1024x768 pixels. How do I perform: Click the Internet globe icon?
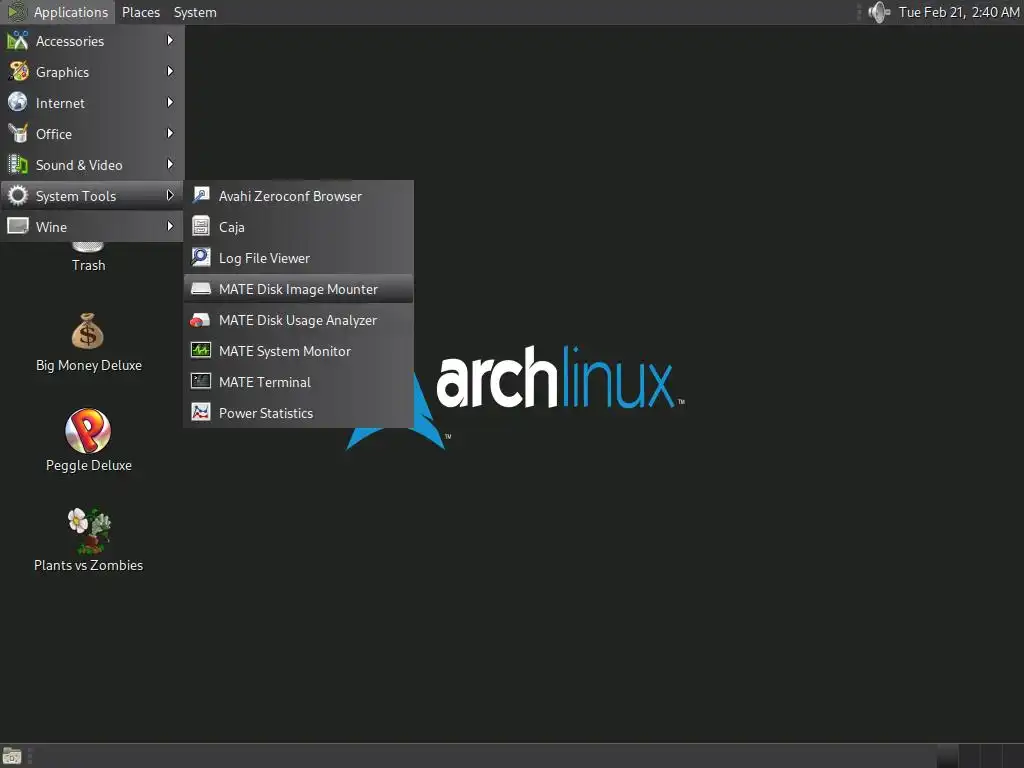[18, 103]
